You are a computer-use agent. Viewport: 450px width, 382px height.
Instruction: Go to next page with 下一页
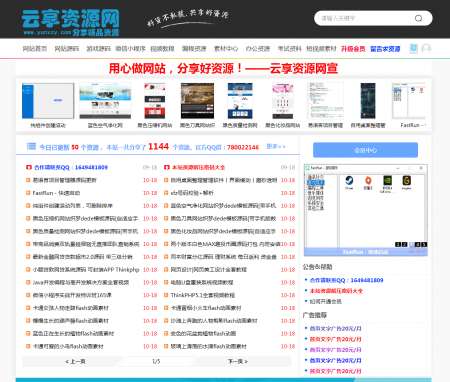click(x=237, y=361)
